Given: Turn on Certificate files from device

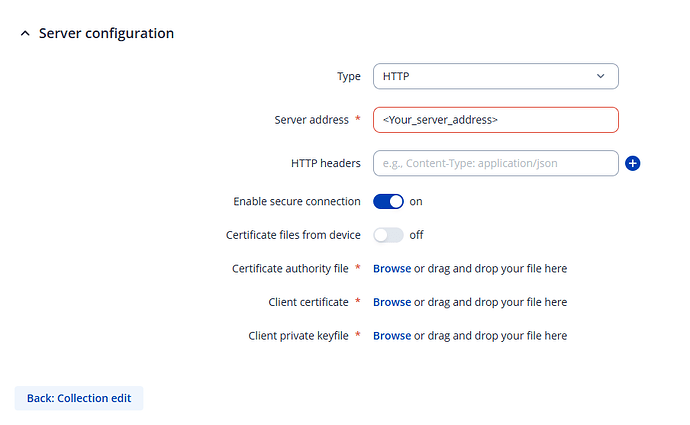Looking at the screenshot, I should pos(388,235).
